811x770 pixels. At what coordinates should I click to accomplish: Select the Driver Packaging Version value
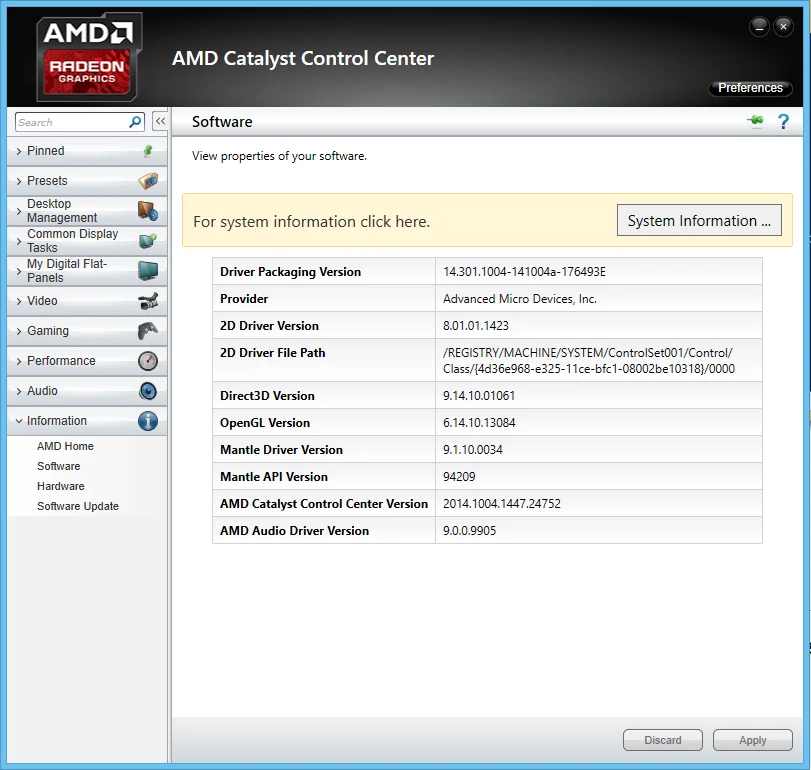524,272
